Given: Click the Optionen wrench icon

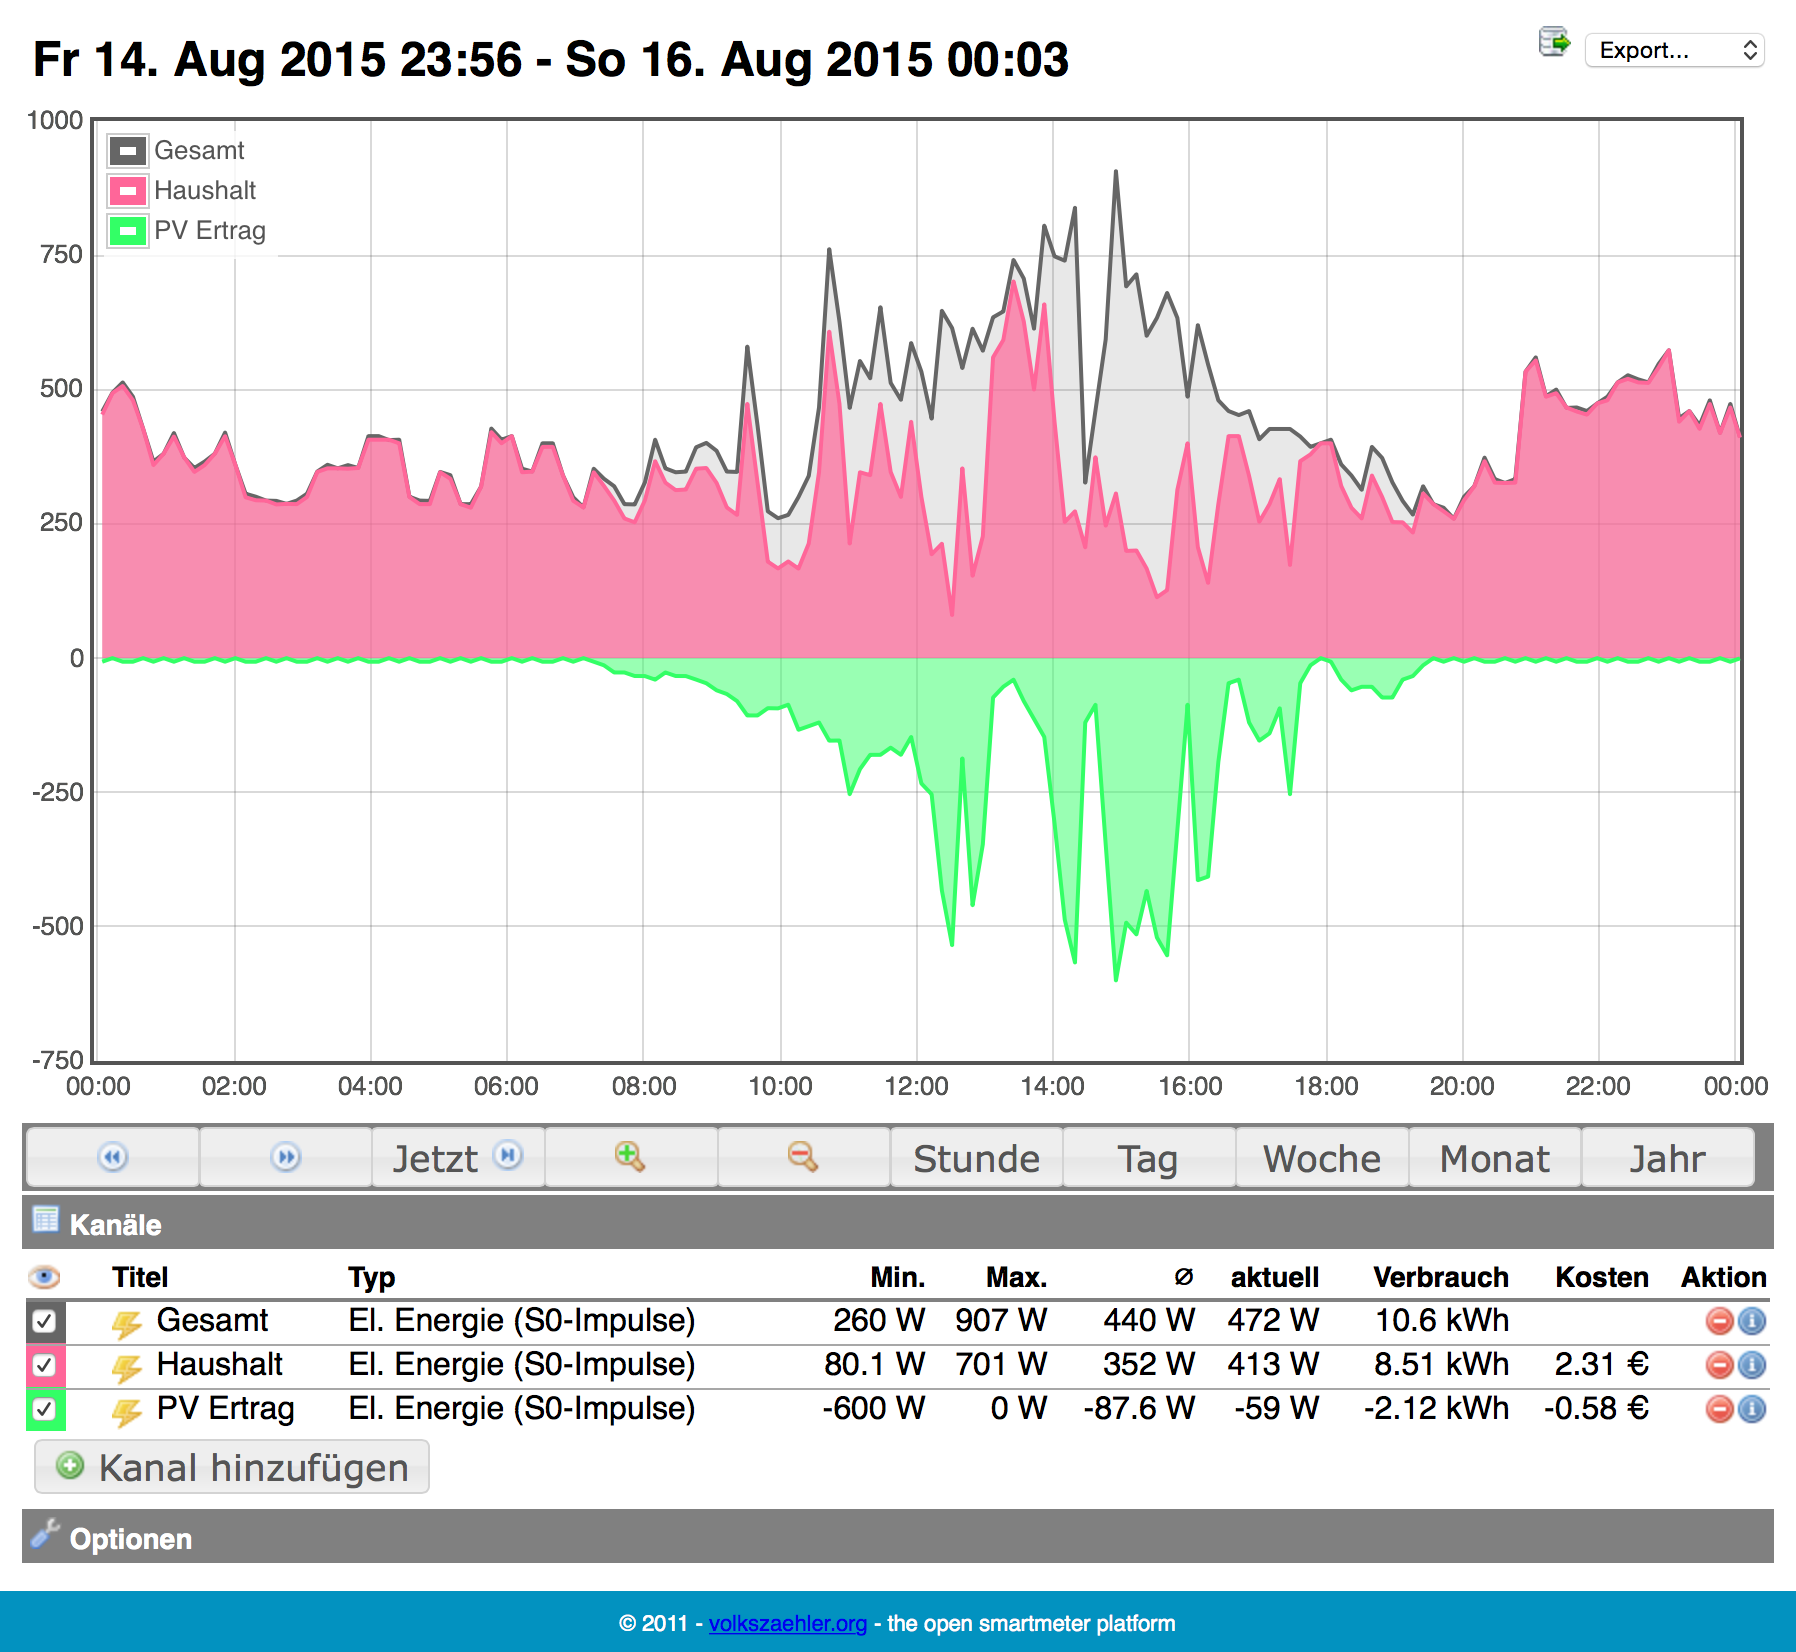Looking at the screenshot, I should [45, 1533].
